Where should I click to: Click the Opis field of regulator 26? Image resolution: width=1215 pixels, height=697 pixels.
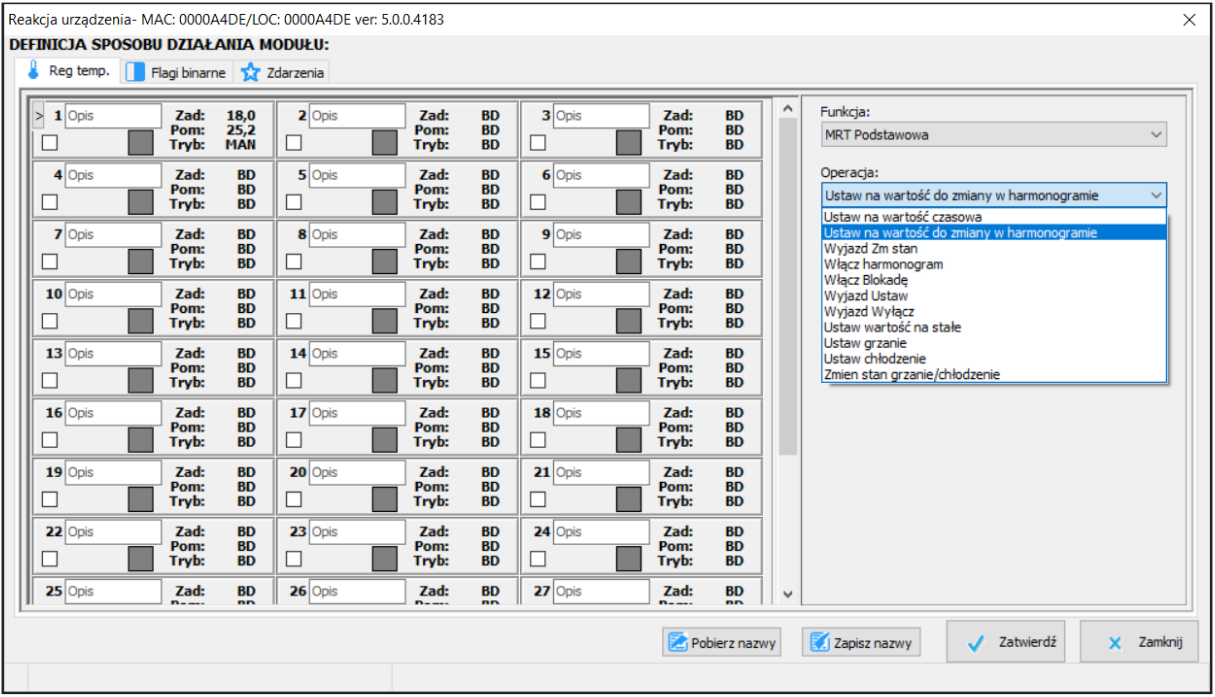357,591
